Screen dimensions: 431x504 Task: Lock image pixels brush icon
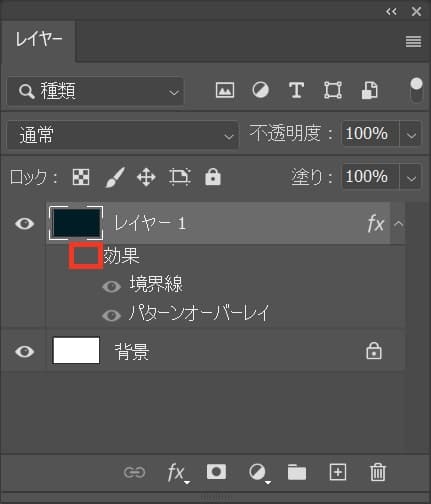tap(115, 177)
